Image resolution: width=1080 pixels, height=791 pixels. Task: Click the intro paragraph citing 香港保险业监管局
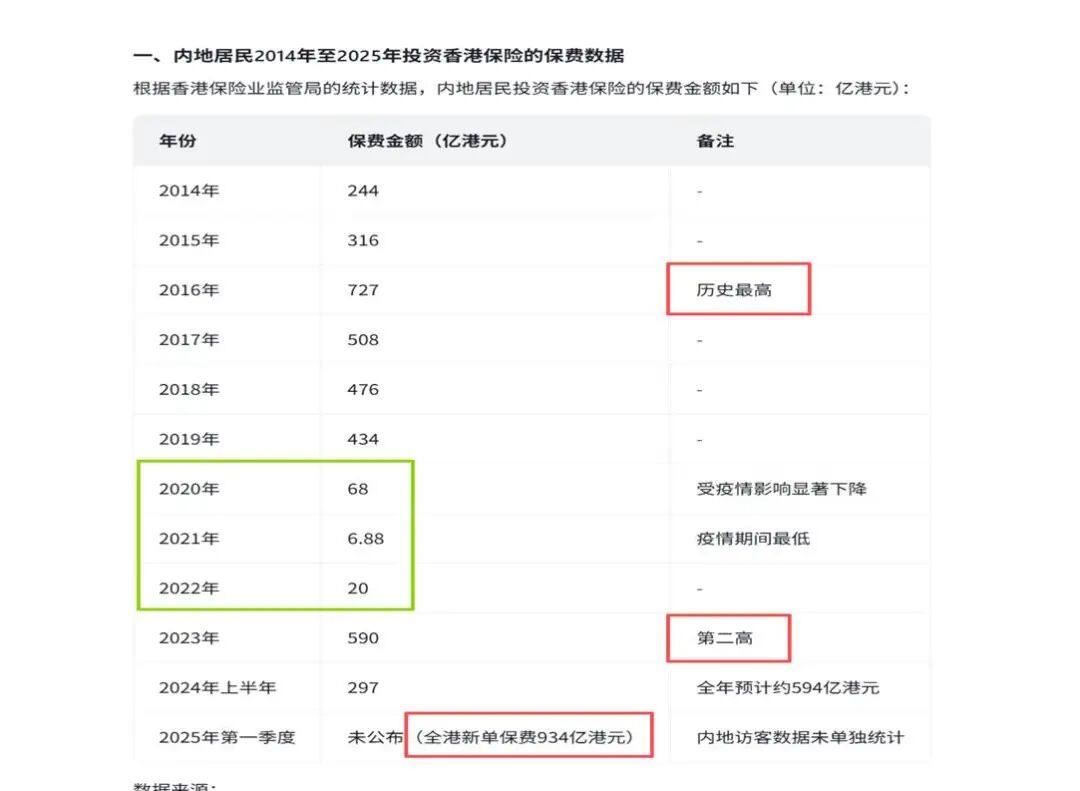coord(521,88)
